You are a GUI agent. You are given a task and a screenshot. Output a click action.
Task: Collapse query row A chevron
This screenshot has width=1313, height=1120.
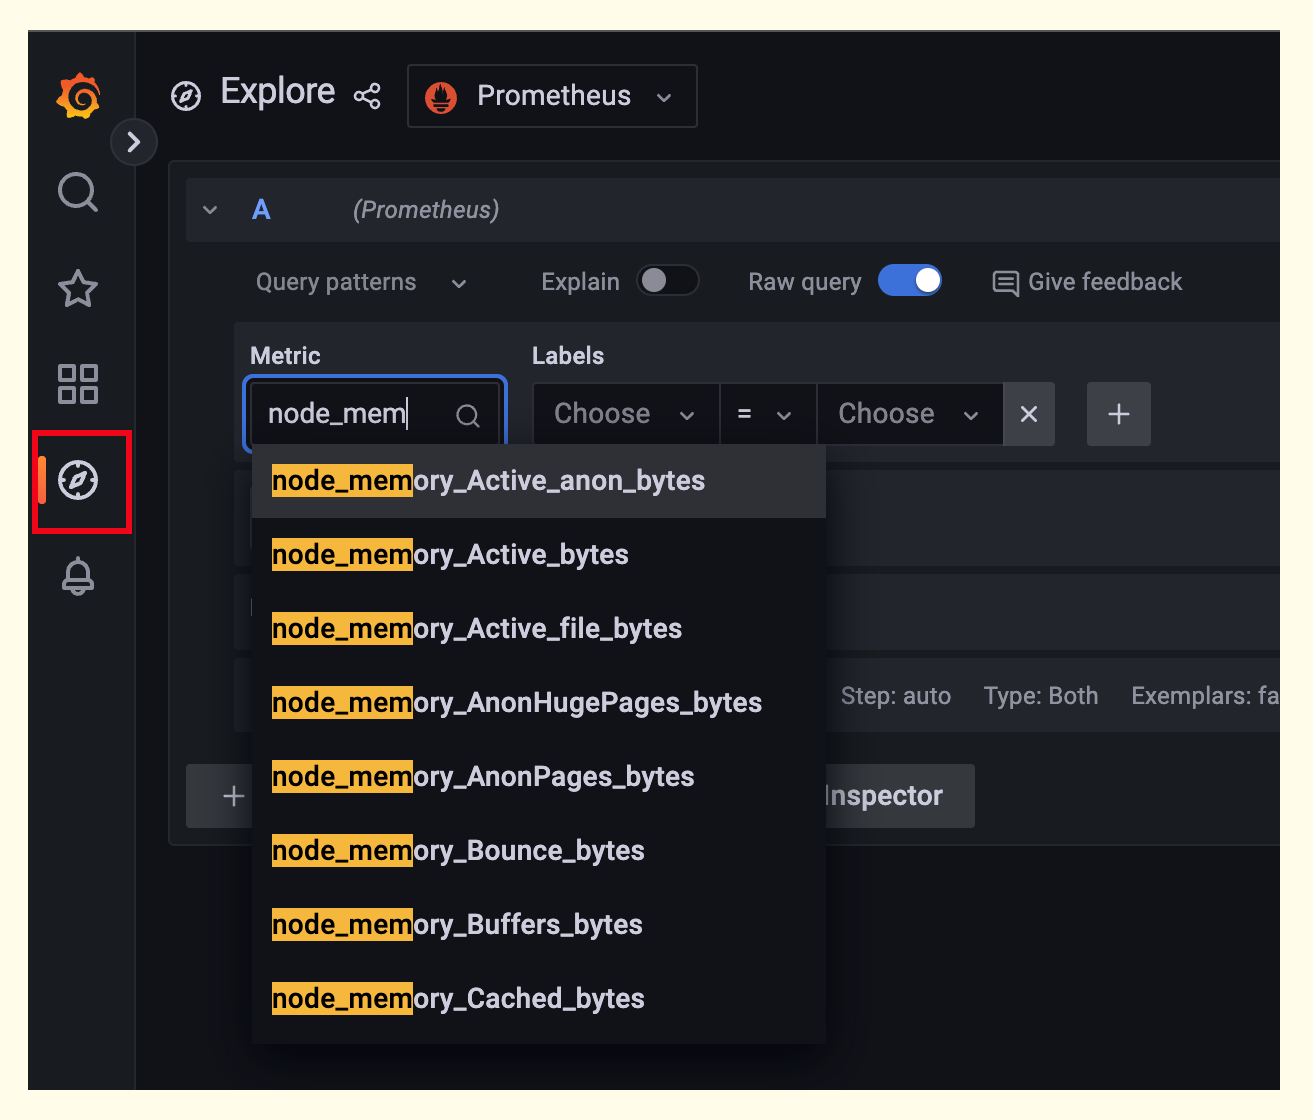210,210
